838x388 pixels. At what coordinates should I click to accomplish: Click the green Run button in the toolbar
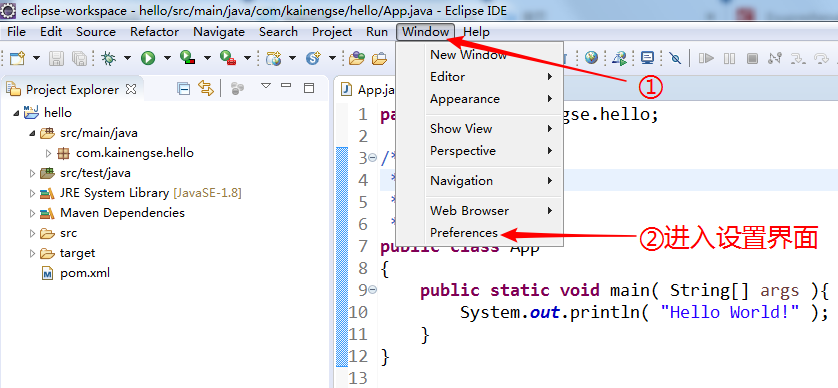[x=148, y=58]
